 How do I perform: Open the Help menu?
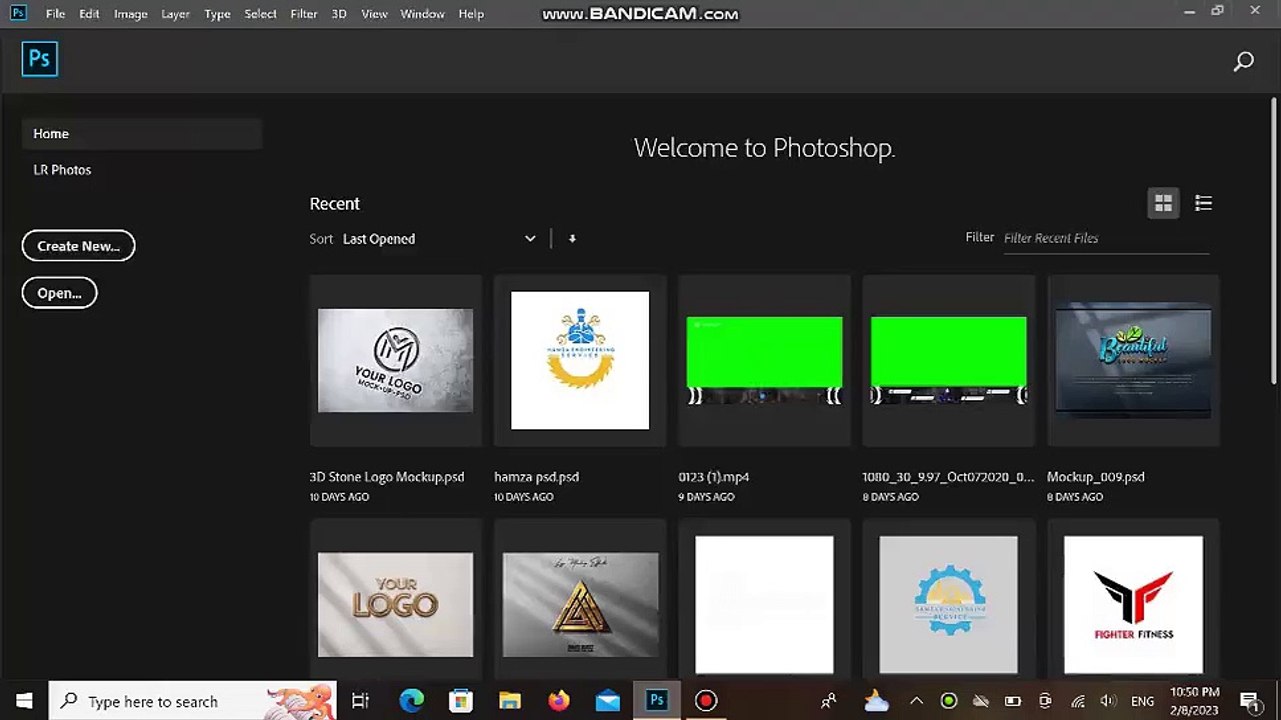point(471,14)
